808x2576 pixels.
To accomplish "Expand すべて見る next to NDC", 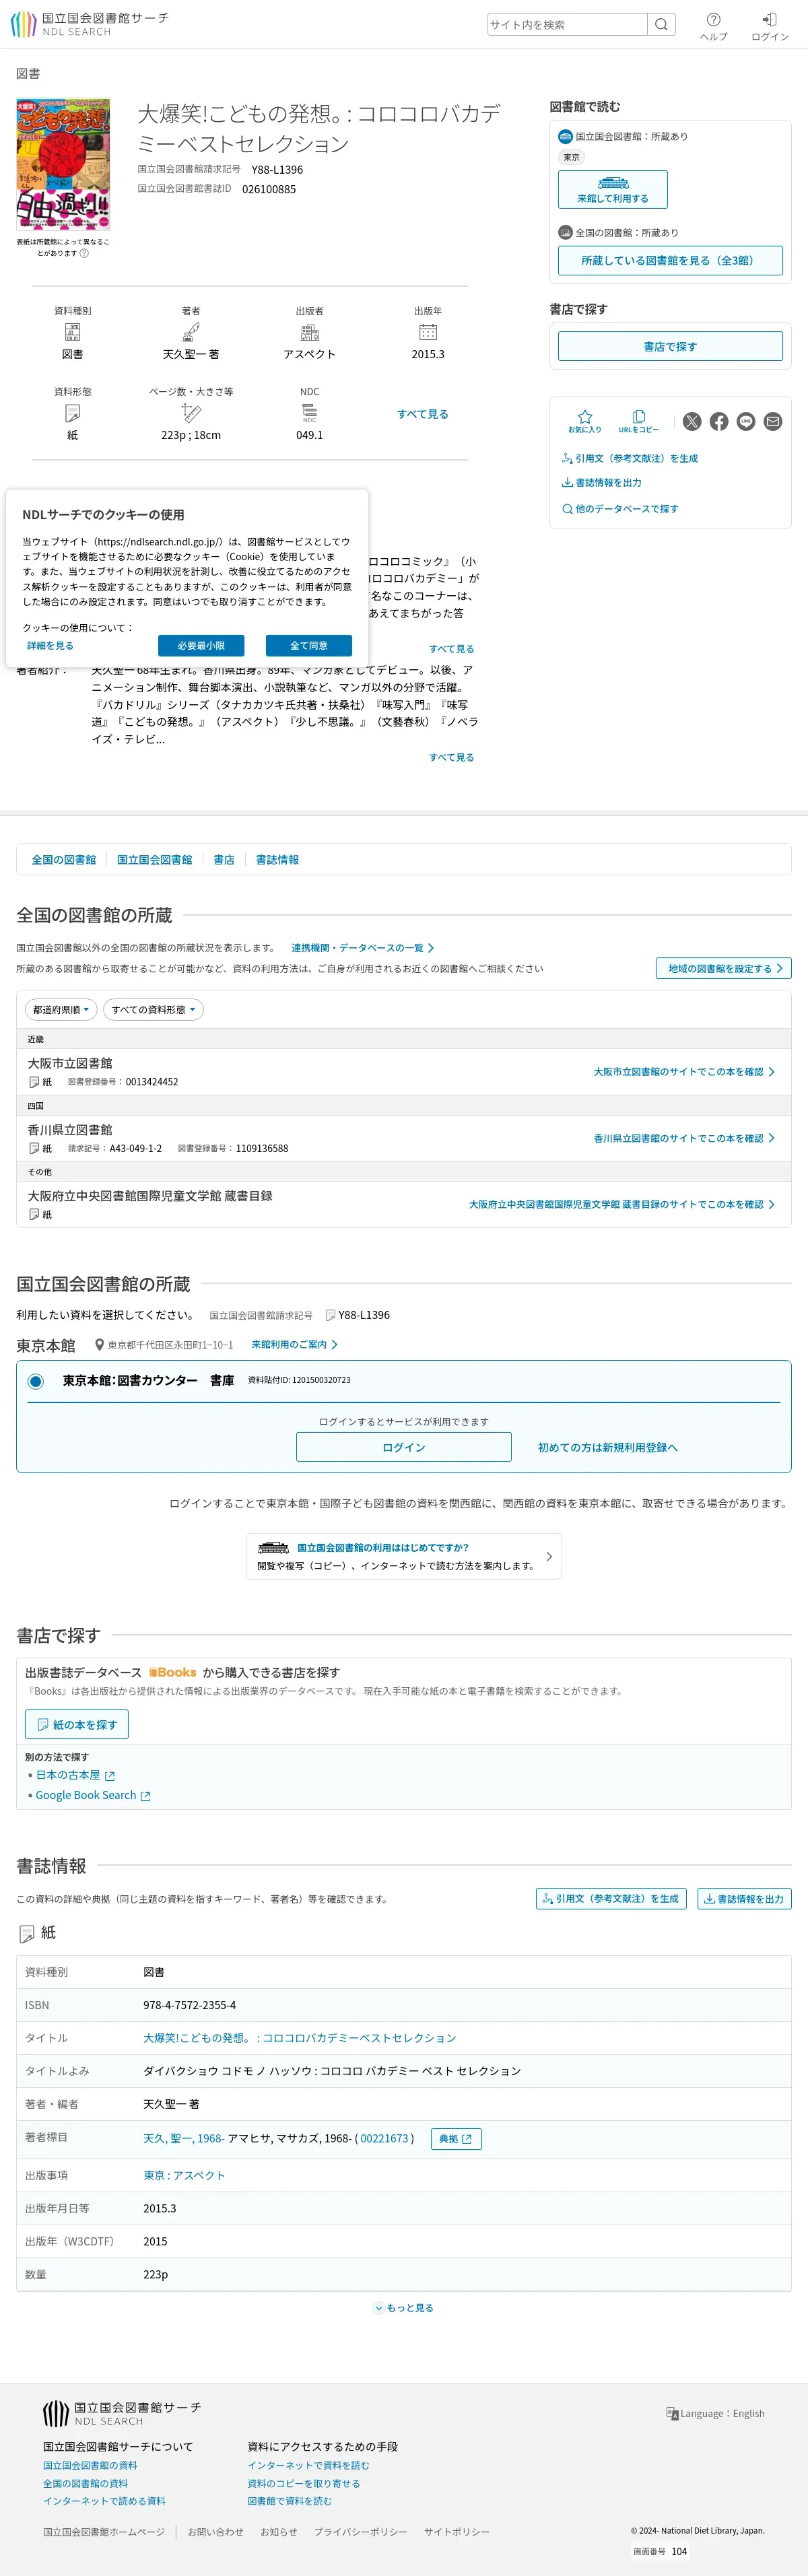I will (x=423, y=414).
